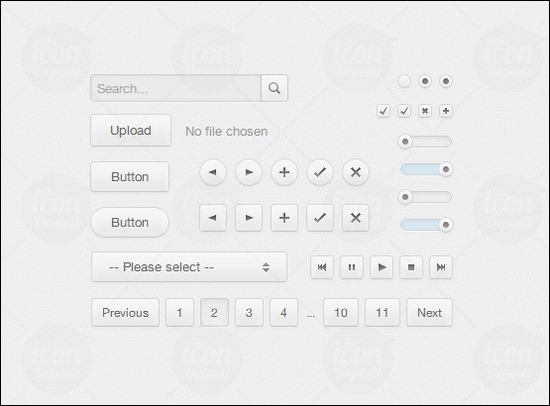Click the Next pagination button
This screenshot has width=550, height=406.
[x=429, y=312]
